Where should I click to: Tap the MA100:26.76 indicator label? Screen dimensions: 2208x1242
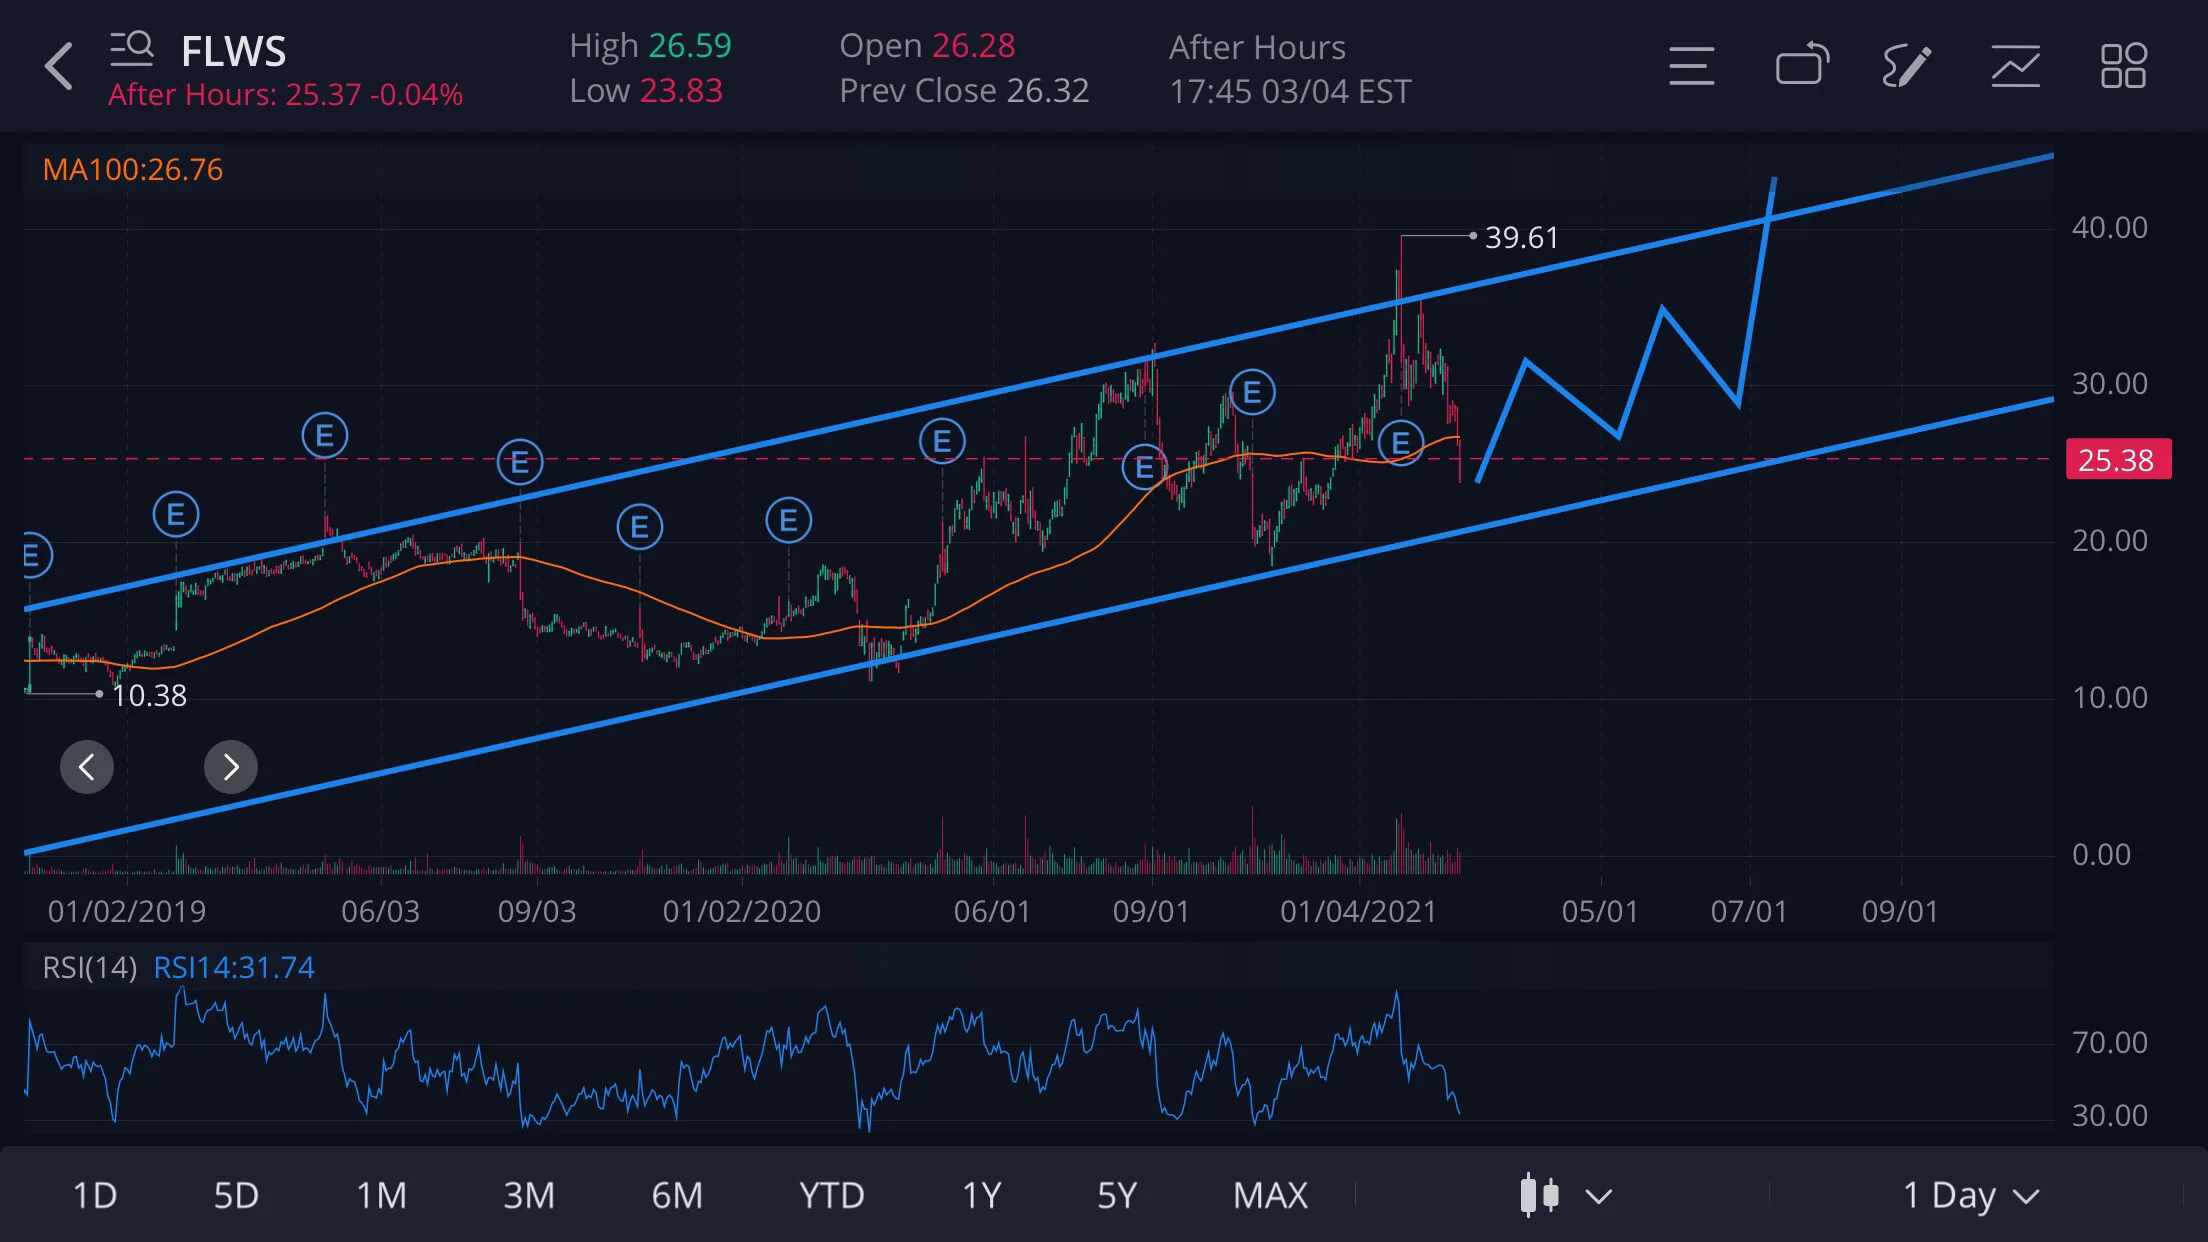tap(133, 169)
